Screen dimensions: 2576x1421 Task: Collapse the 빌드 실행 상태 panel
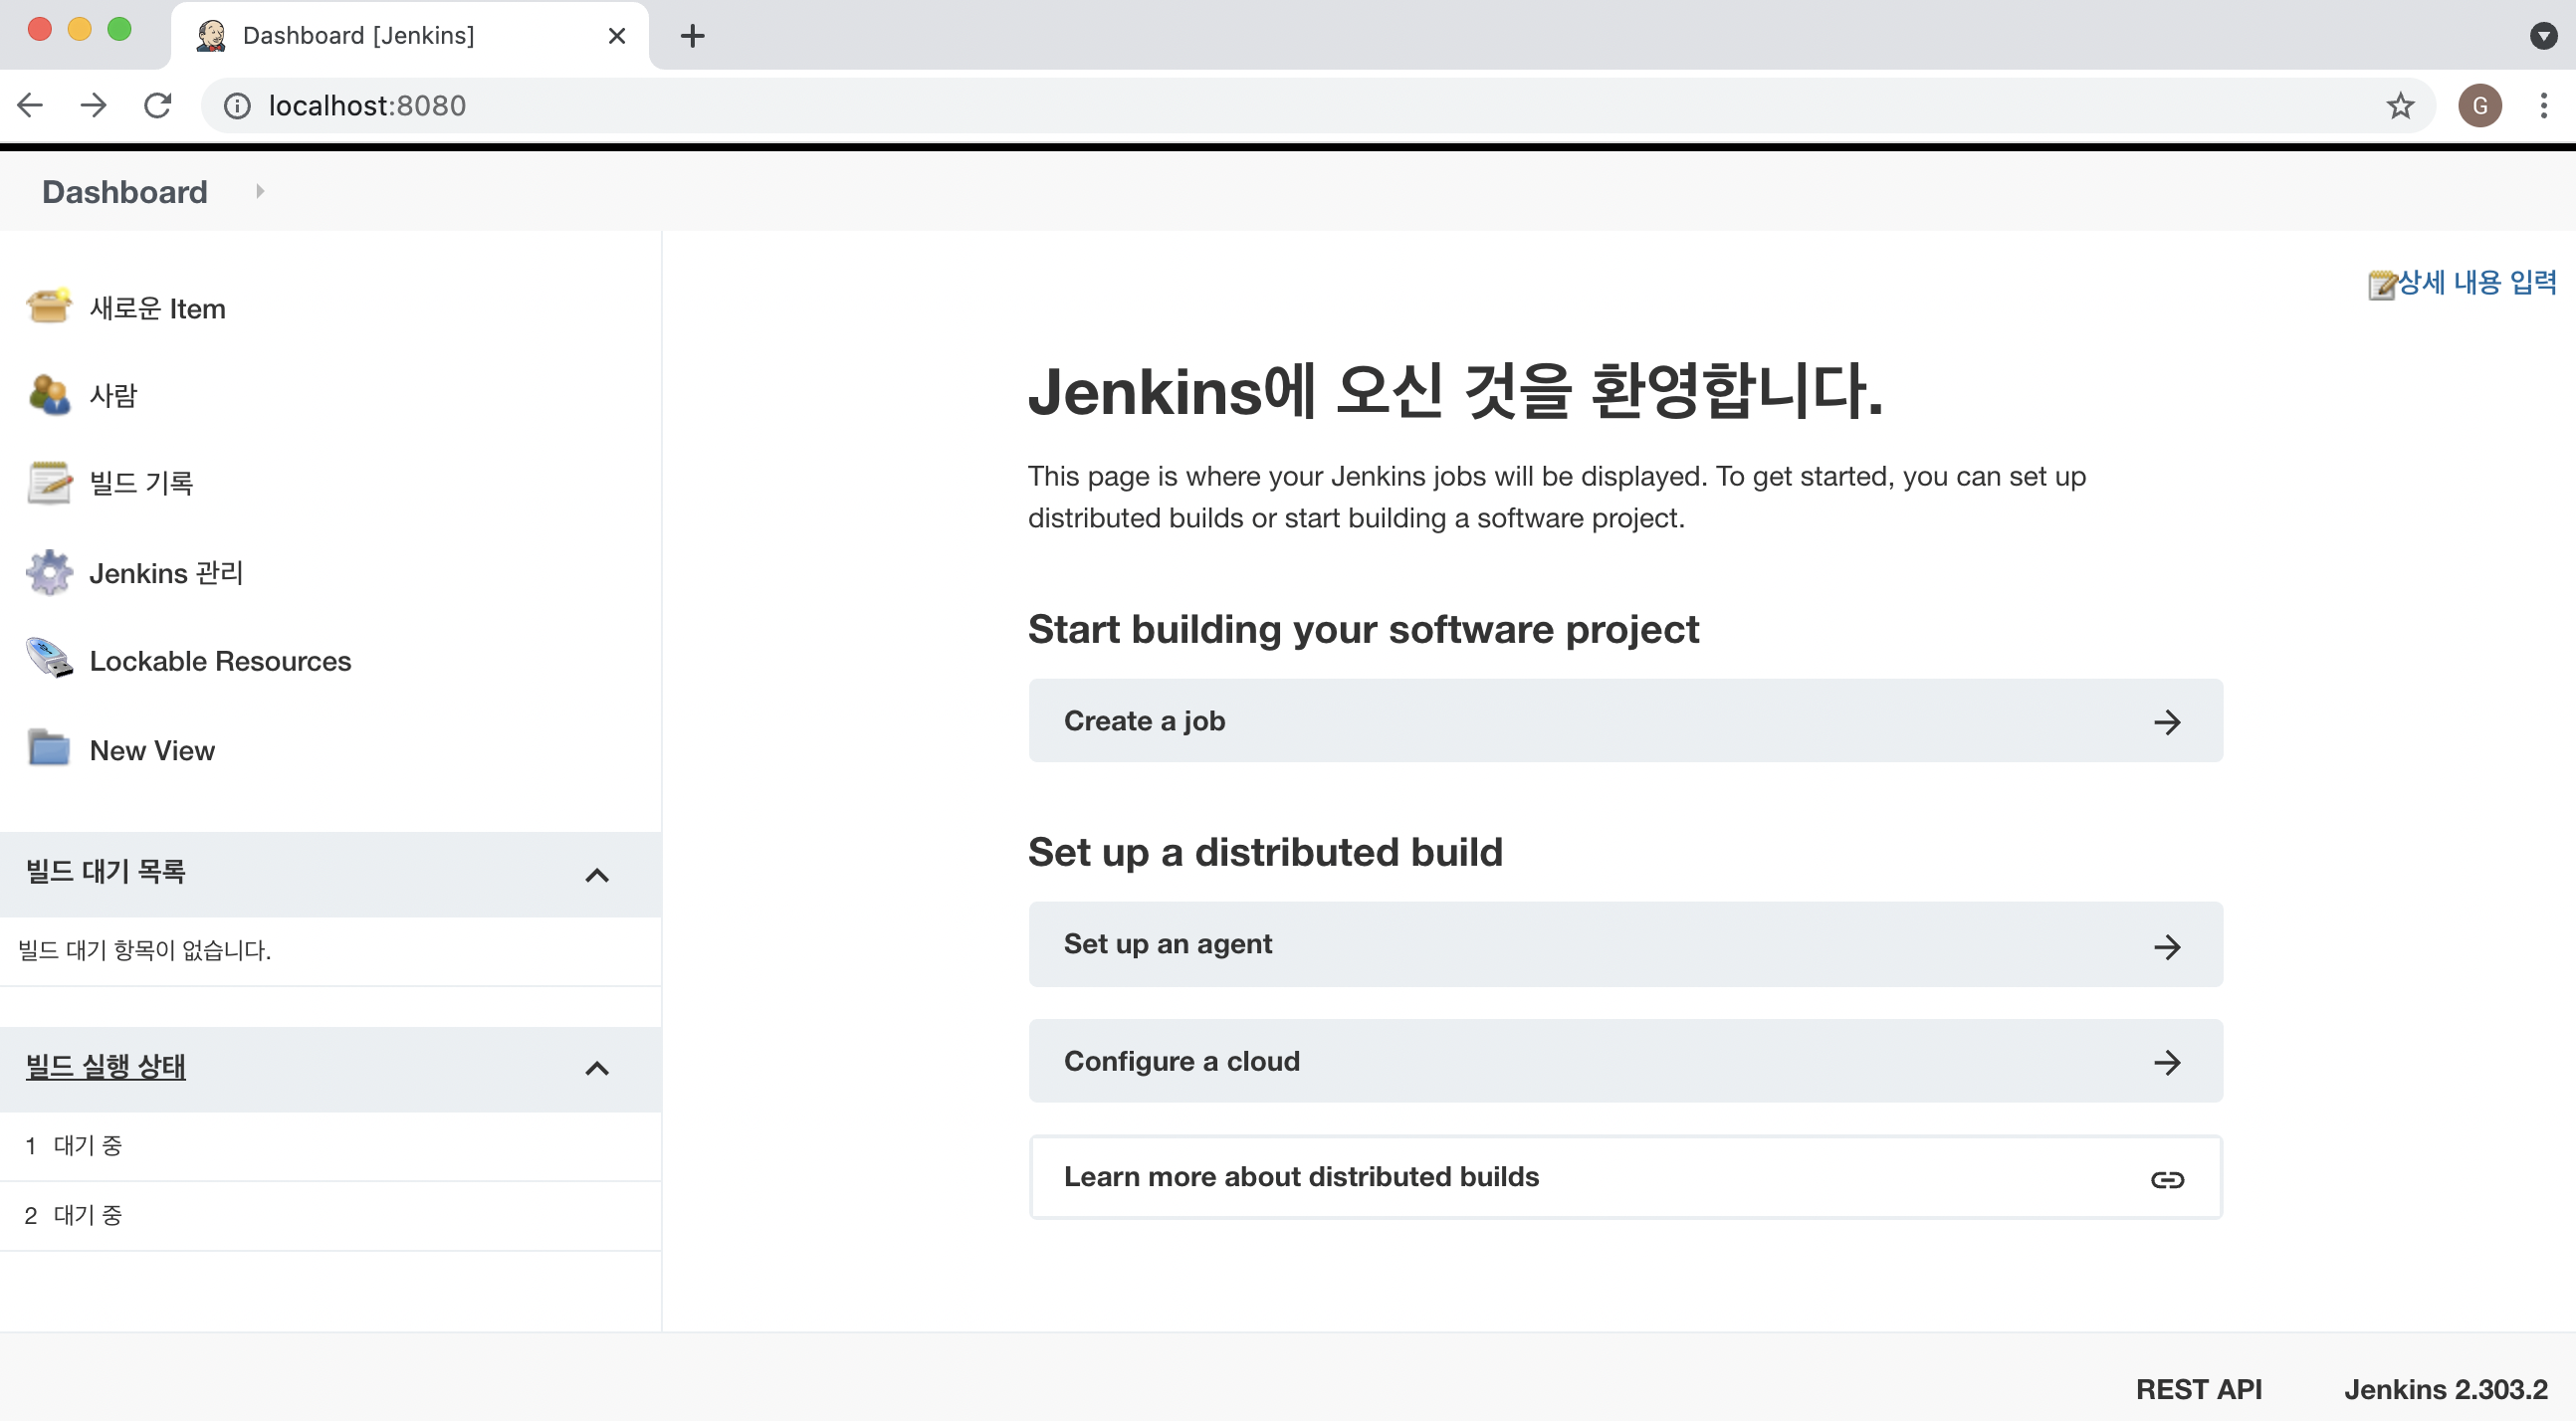pyautogui.click(x=597, y=1068)
